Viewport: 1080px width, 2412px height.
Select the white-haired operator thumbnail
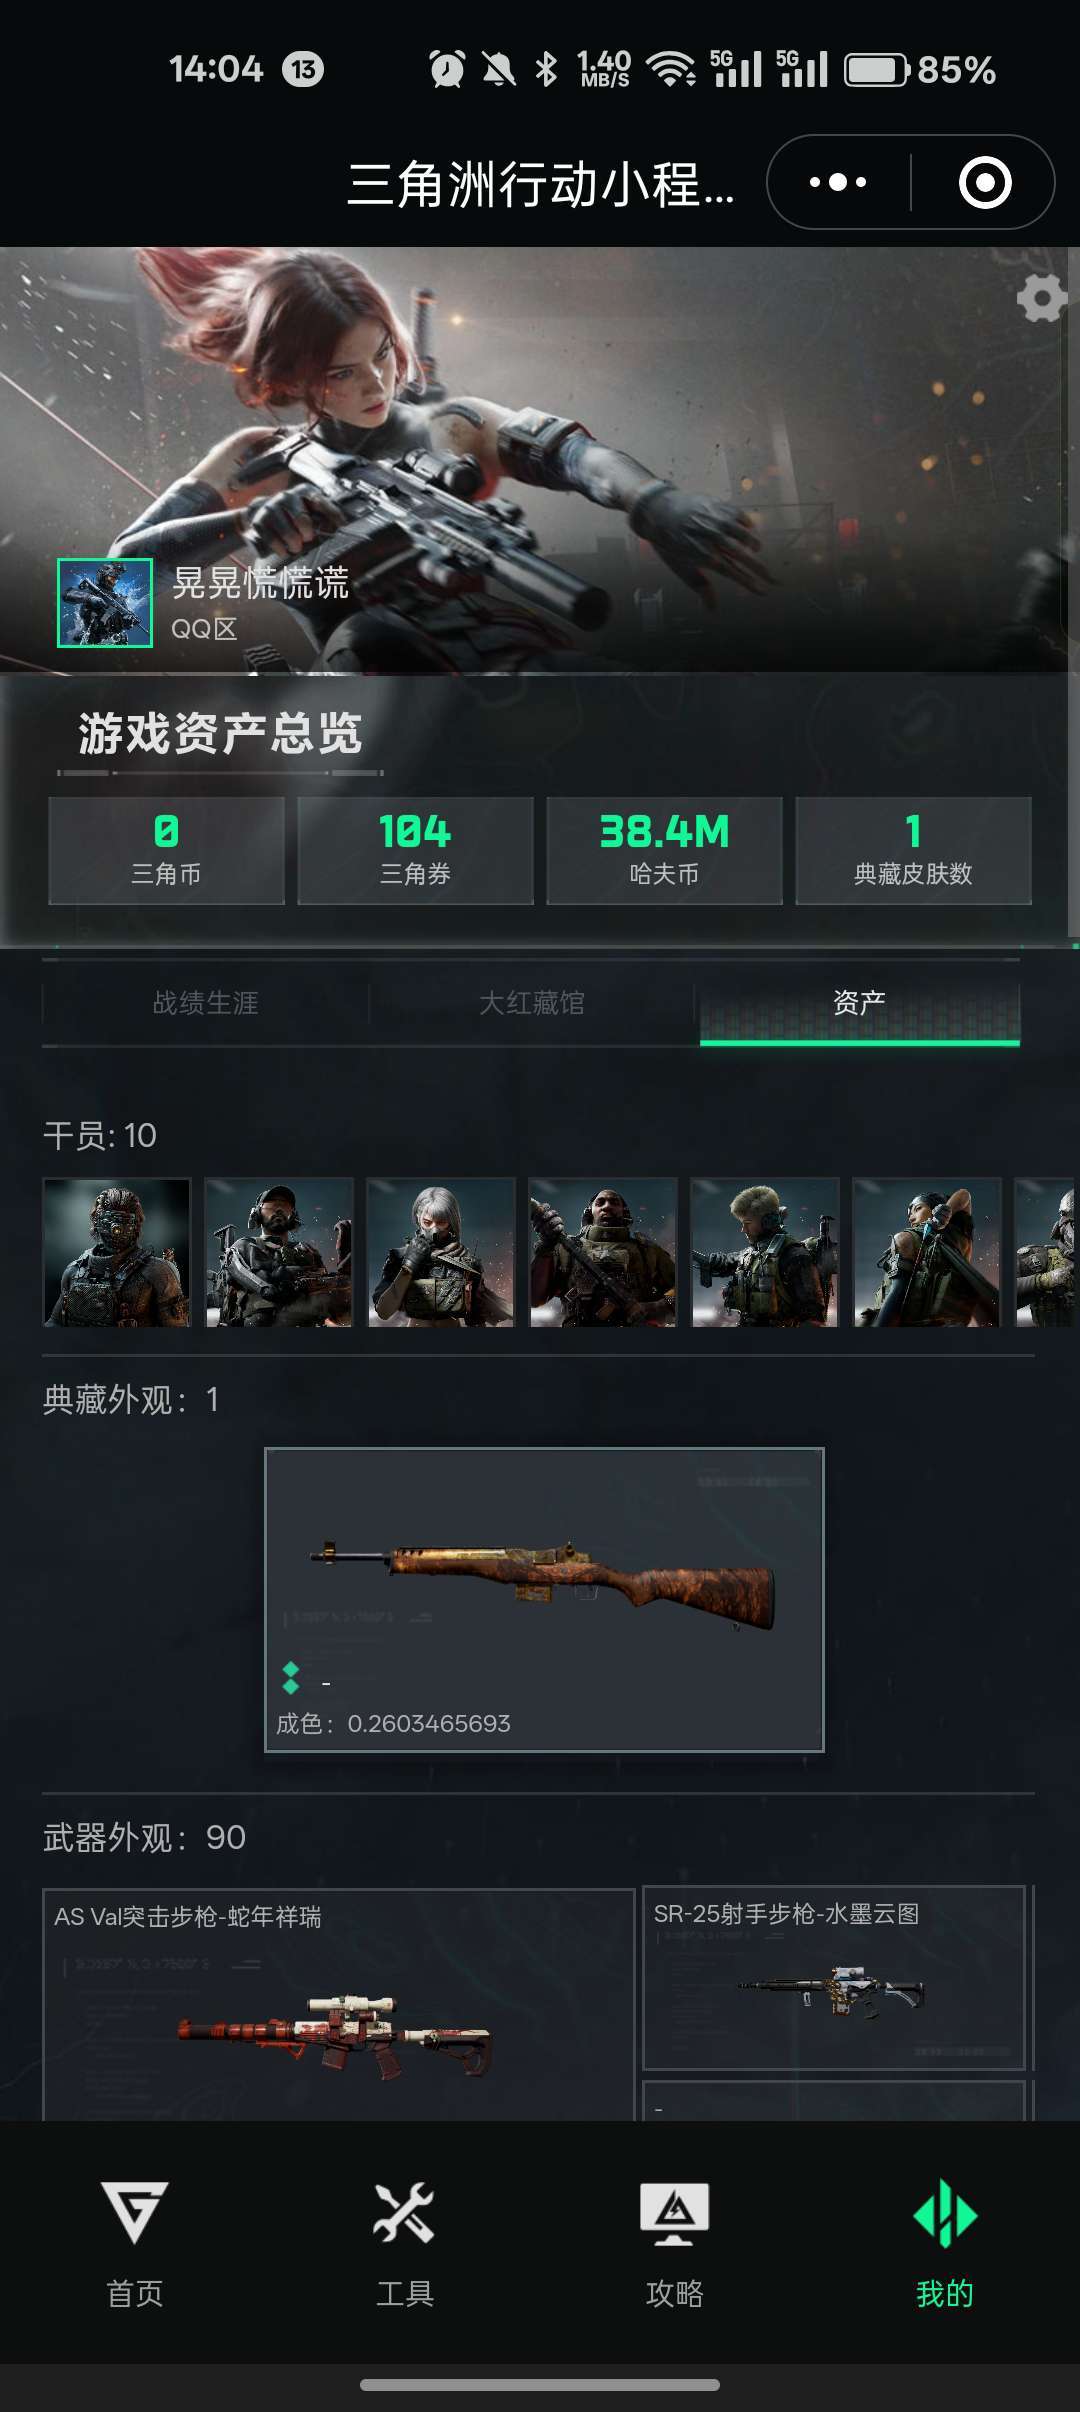[441, 1252]
